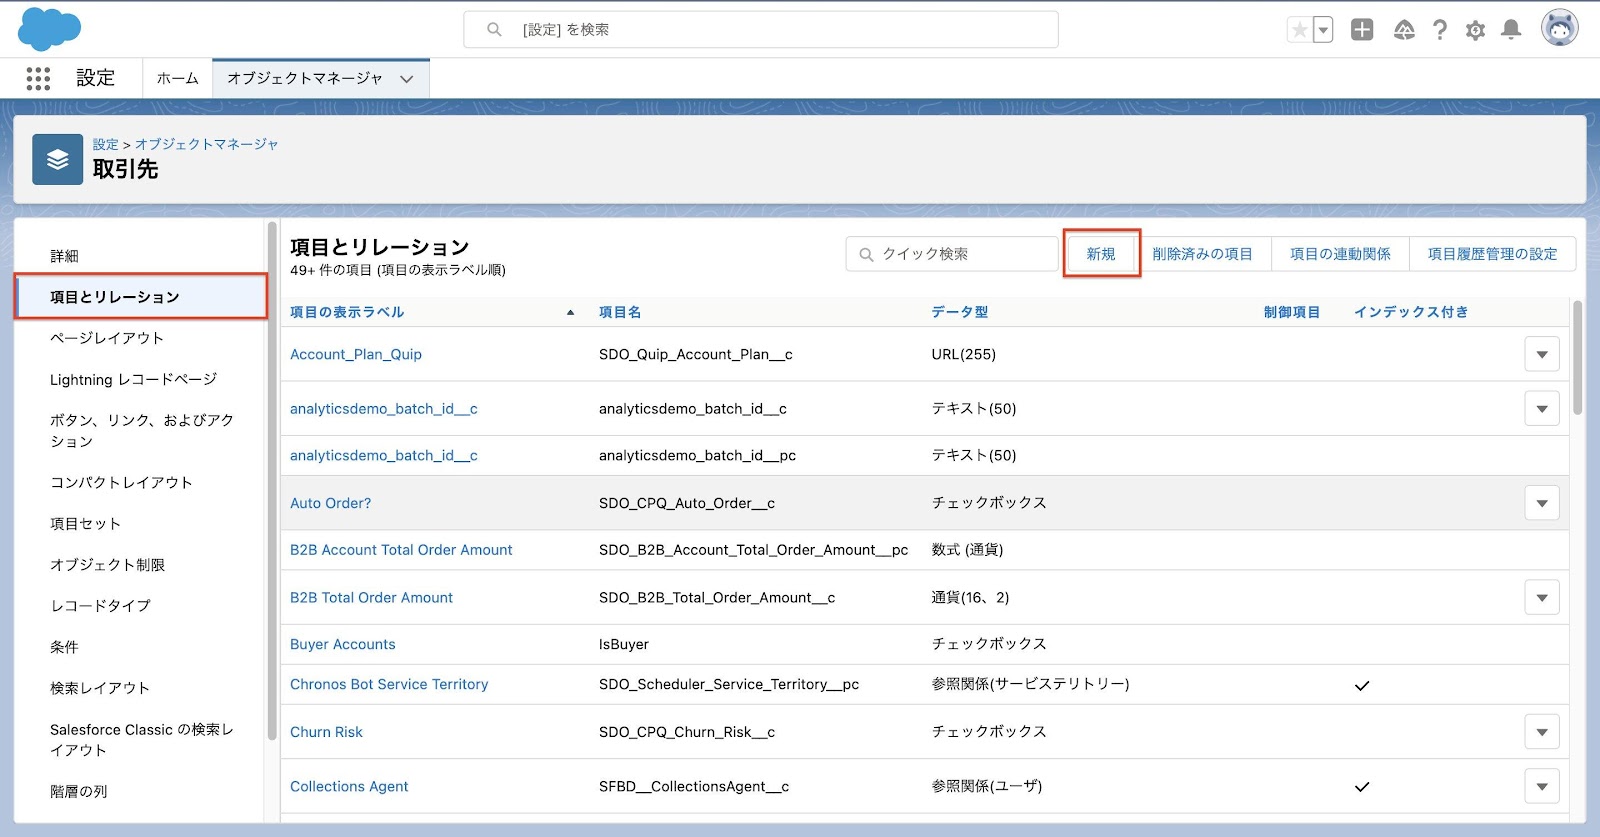
Task: Open 項目の連動関係 button
Action: [x=1340, y=254]
